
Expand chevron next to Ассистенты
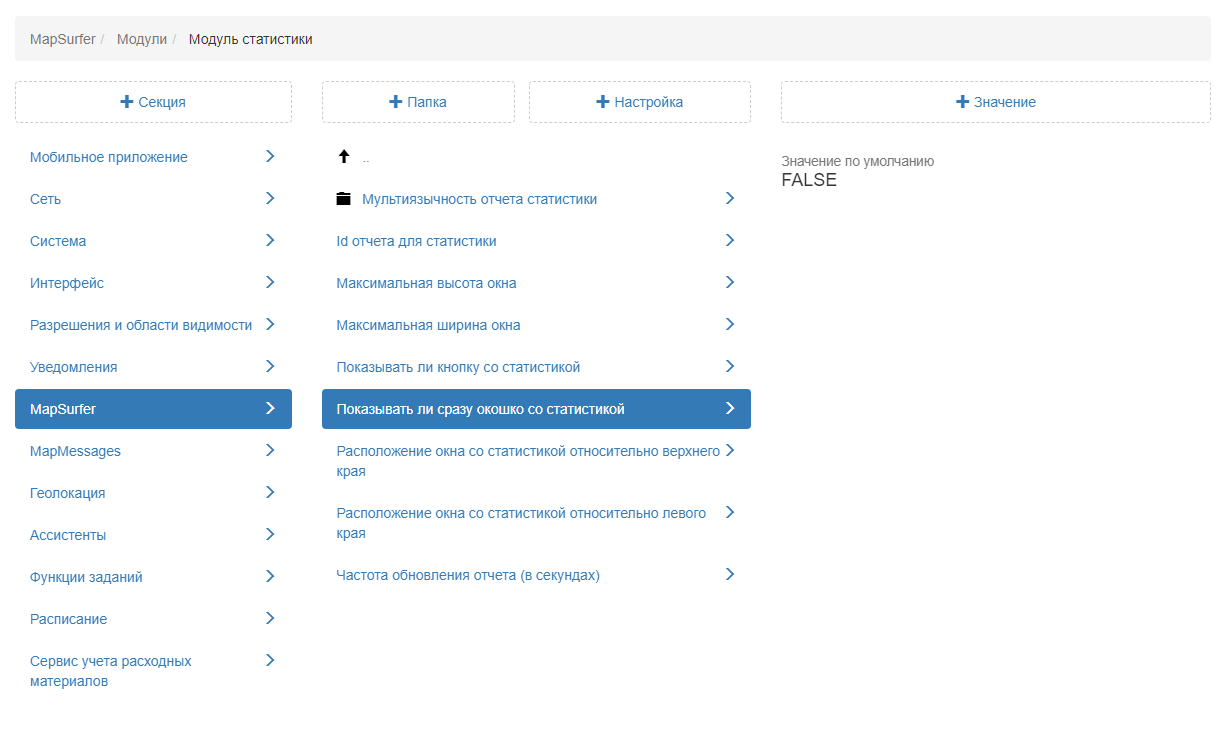coord(270,534)
